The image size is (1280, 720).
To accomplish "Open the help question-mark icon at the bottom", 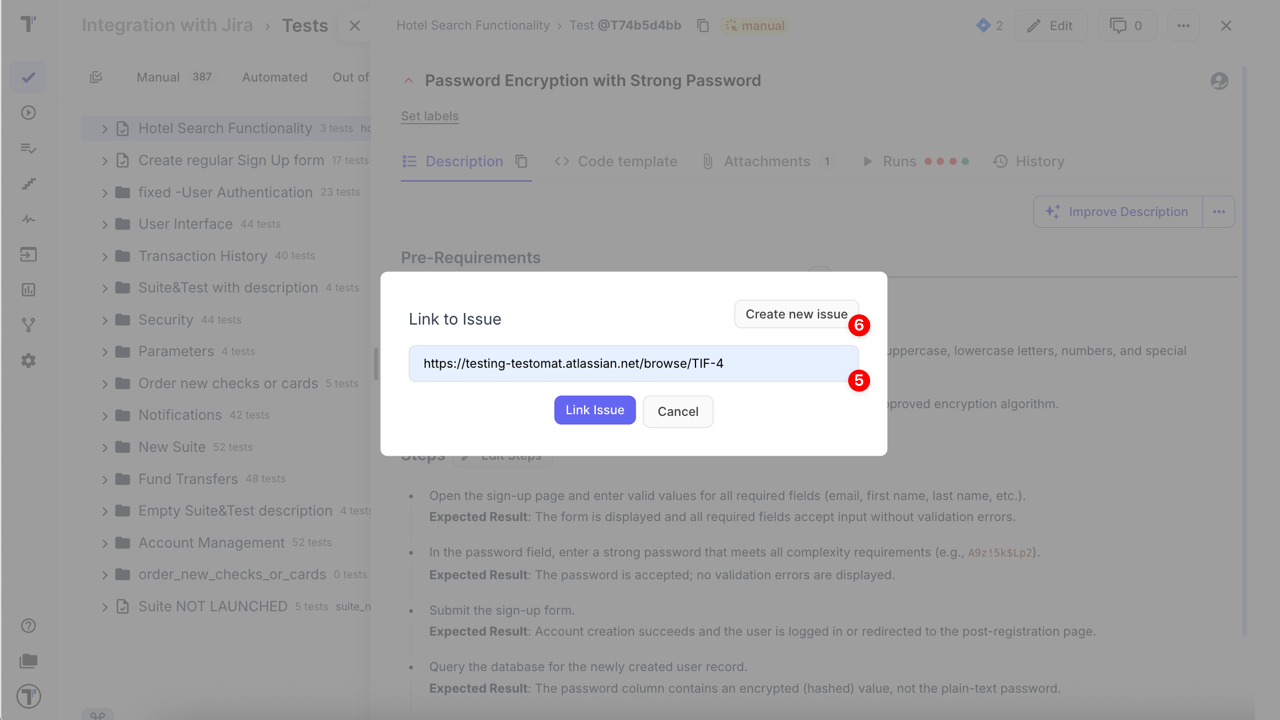I will click(x=28, y=625).
